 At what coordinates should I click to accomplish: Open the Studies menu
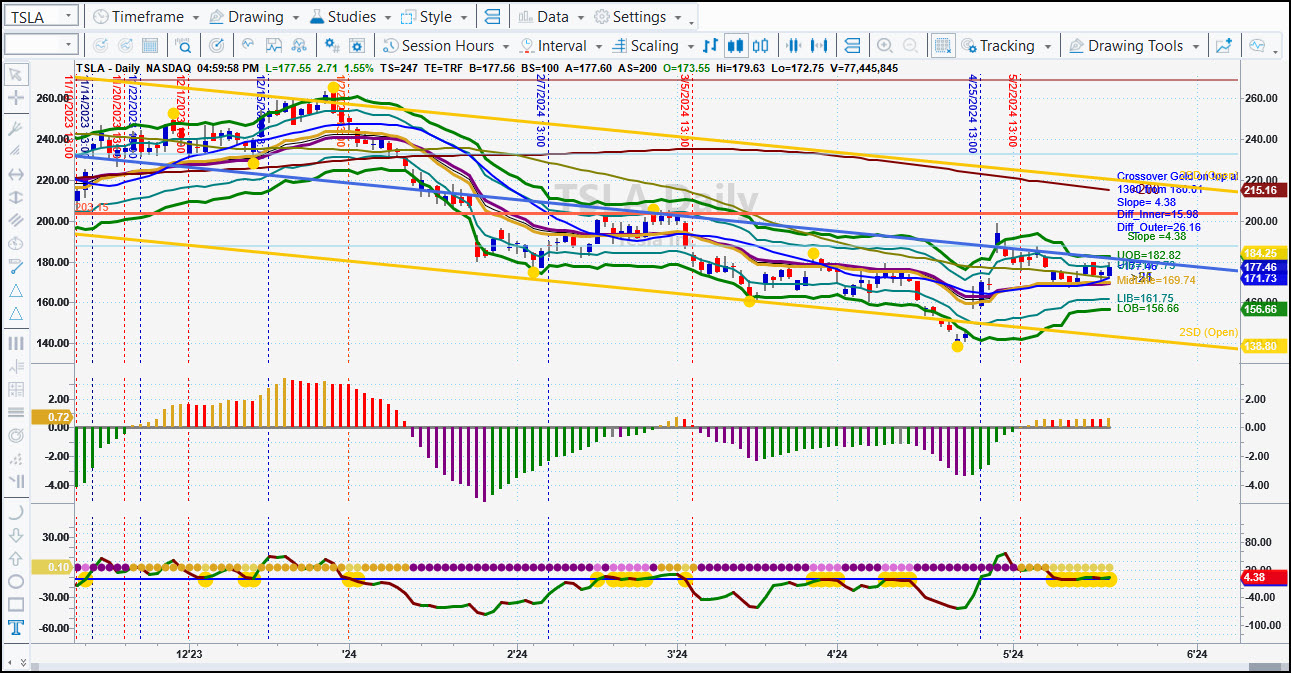click(x=351, y=17)
